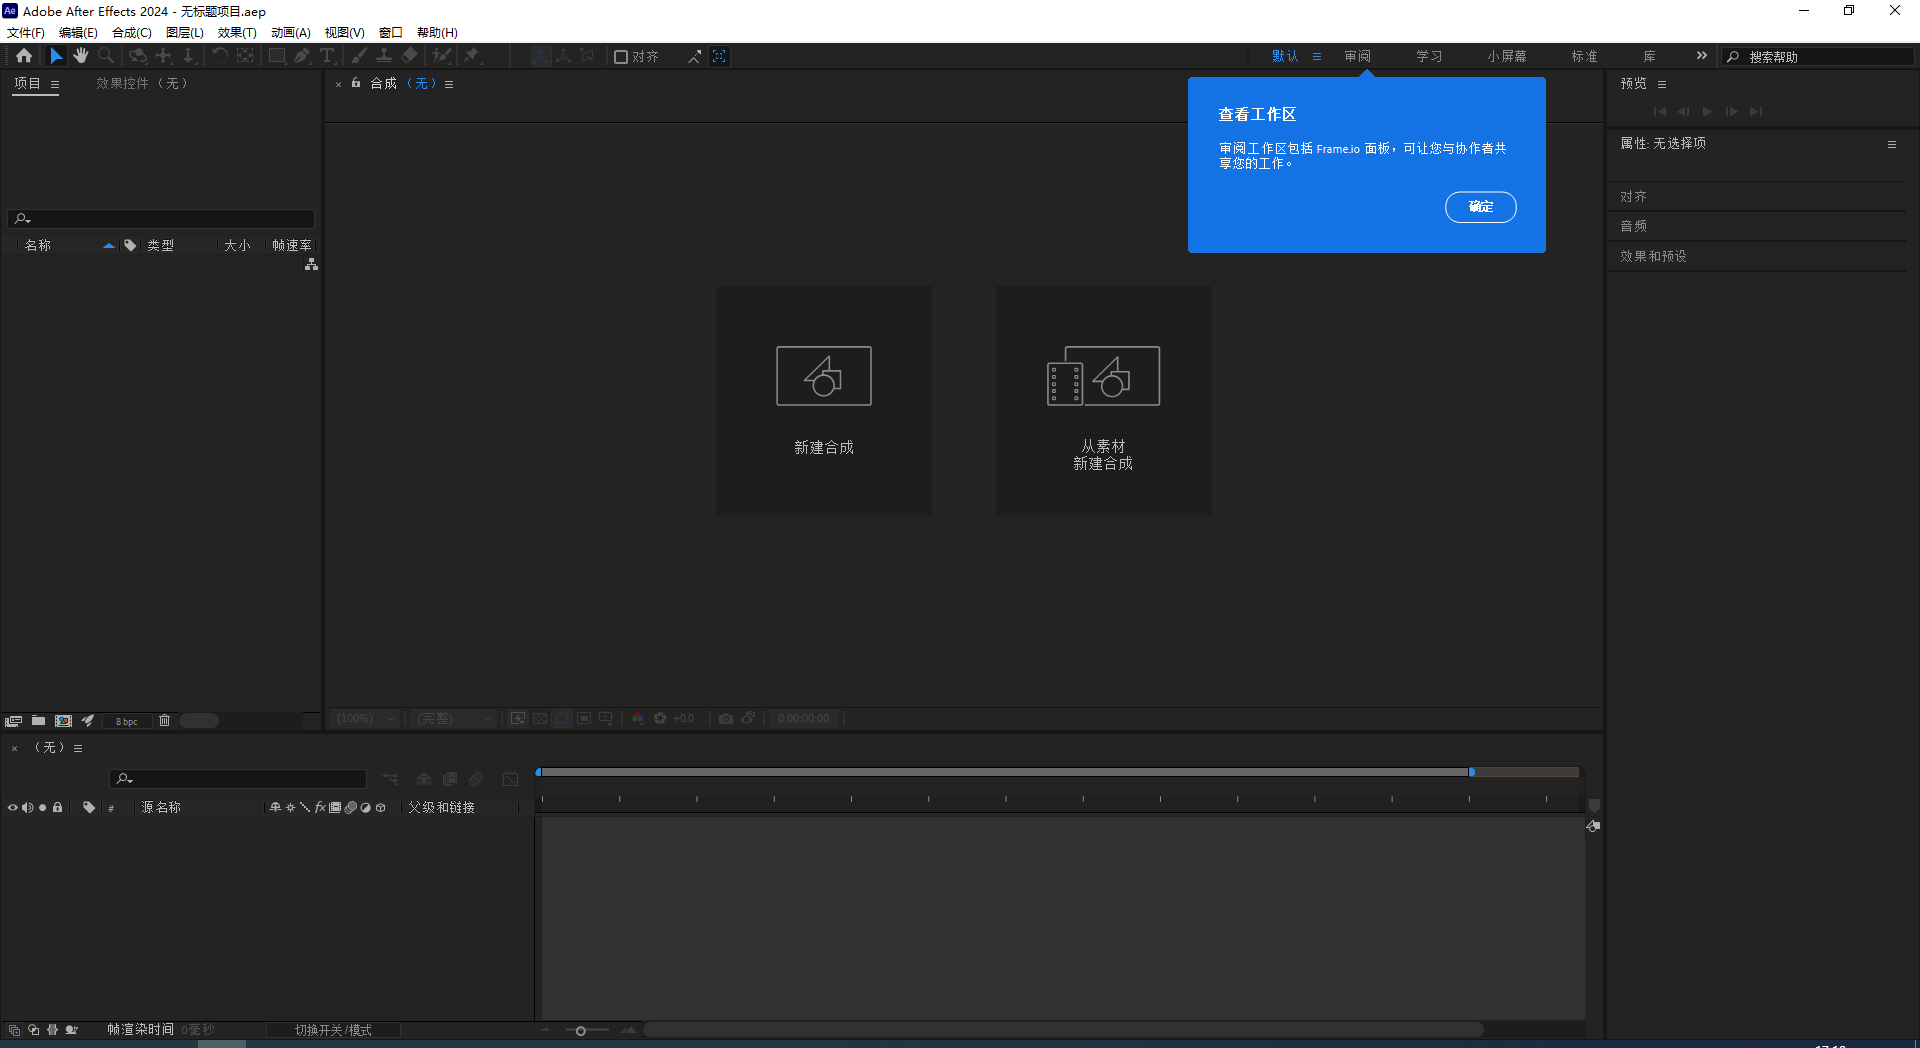Select the Hand tool

point(81,56)
